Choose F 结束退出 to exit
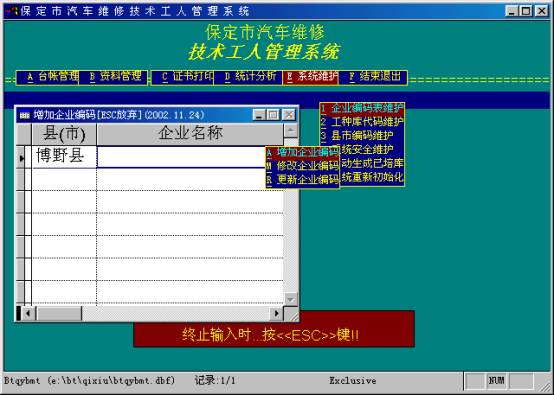 373,77
